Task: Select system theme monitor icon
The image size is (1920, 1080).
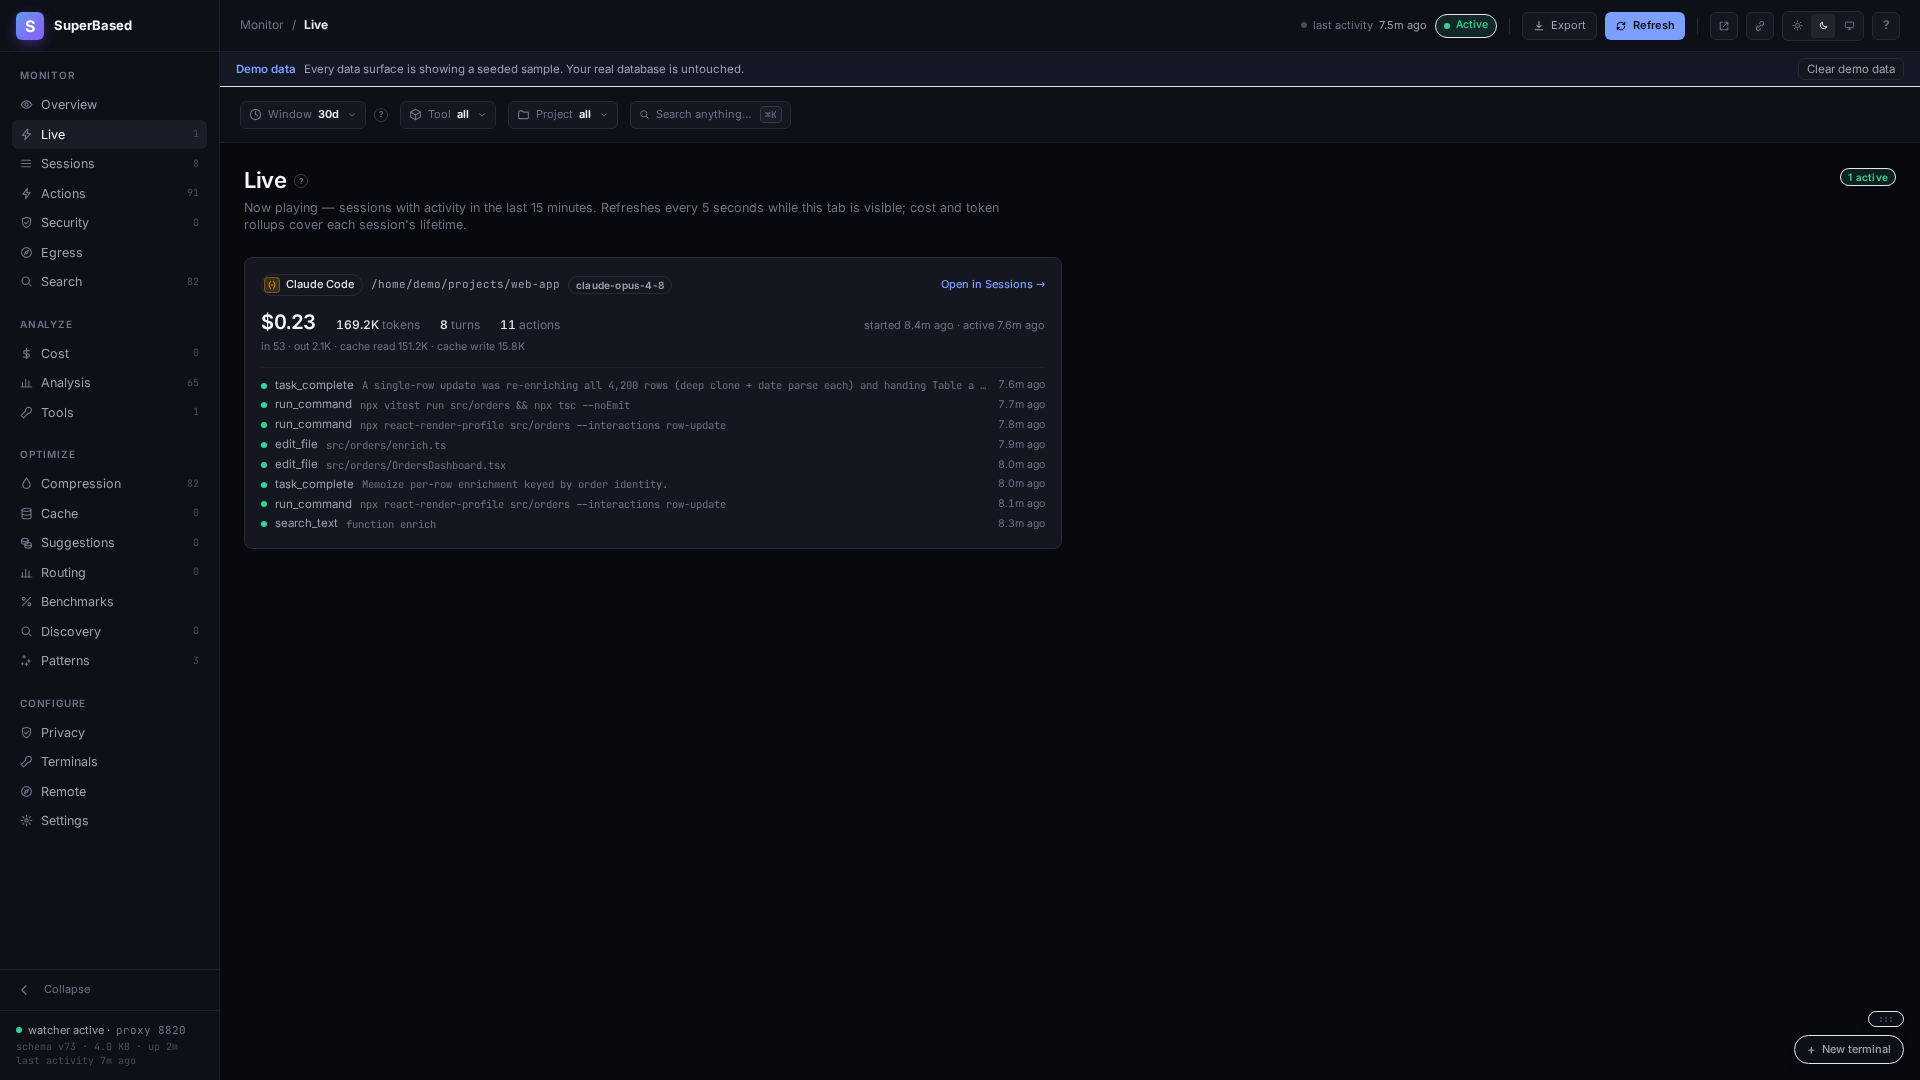Action: [x=1849, y=26]
